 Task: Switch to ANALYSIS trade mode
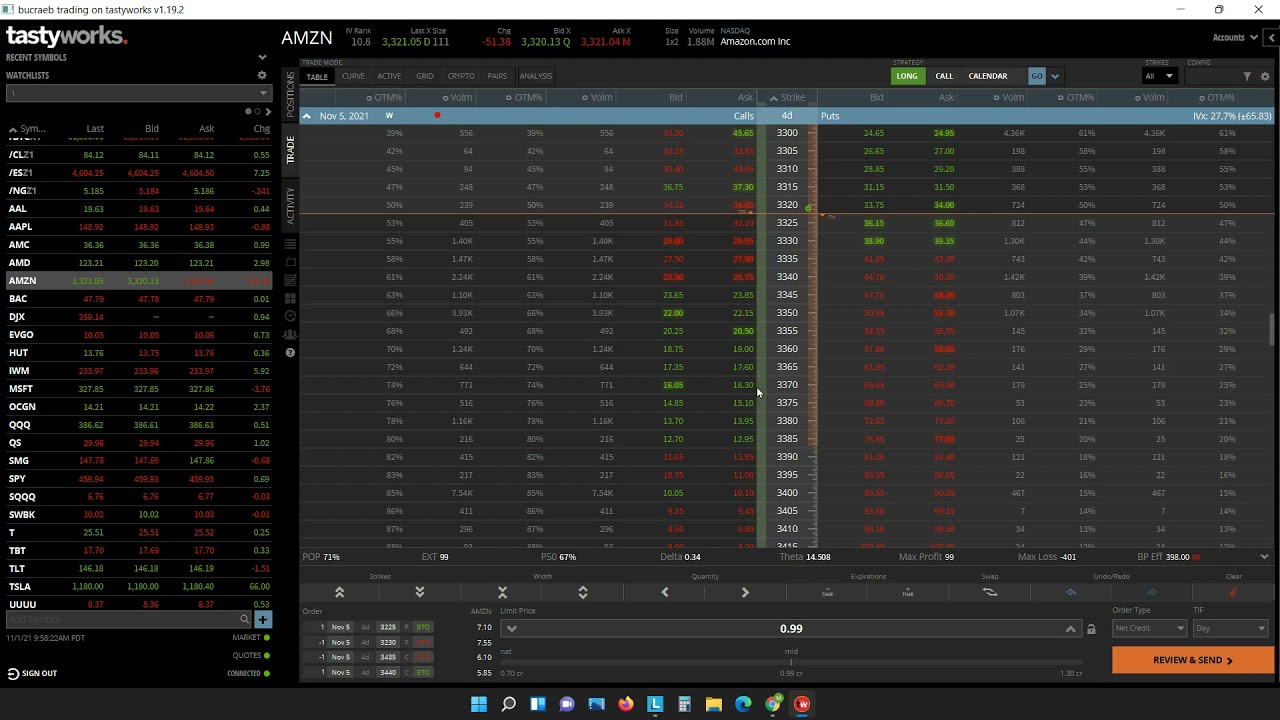pos(536,76)
